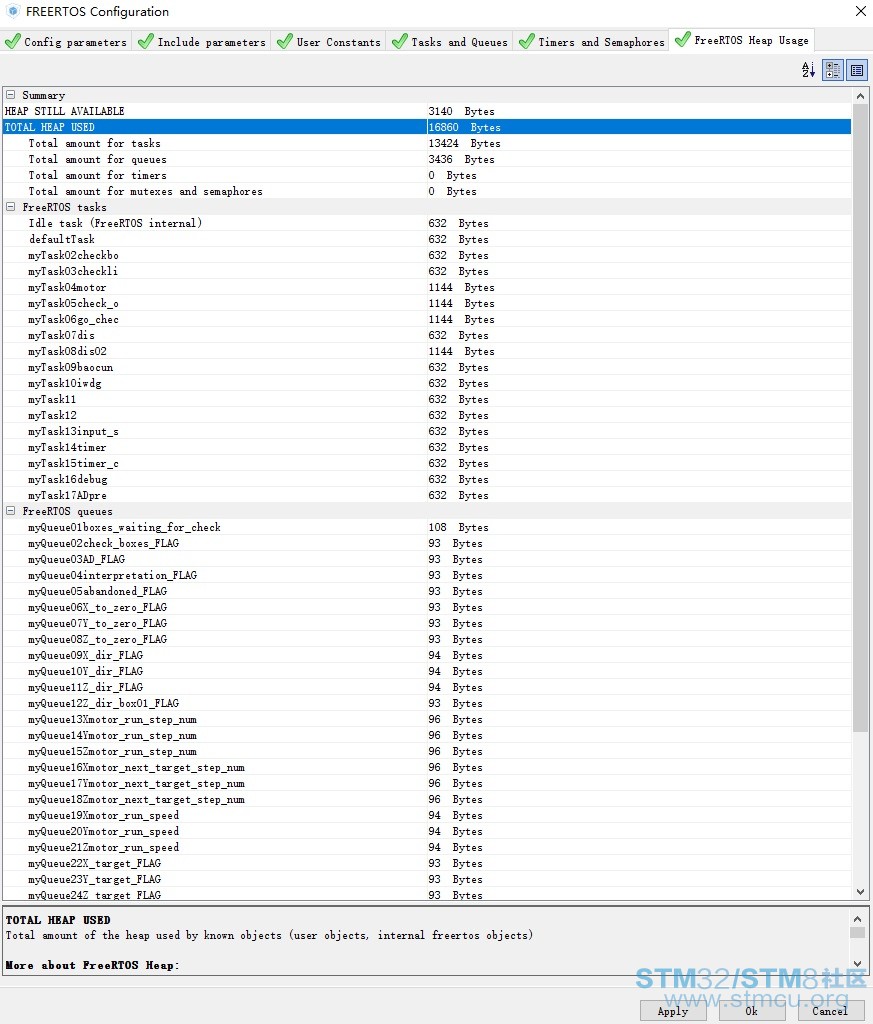
Task: Click the Apply button
Action: (673, 1011)
